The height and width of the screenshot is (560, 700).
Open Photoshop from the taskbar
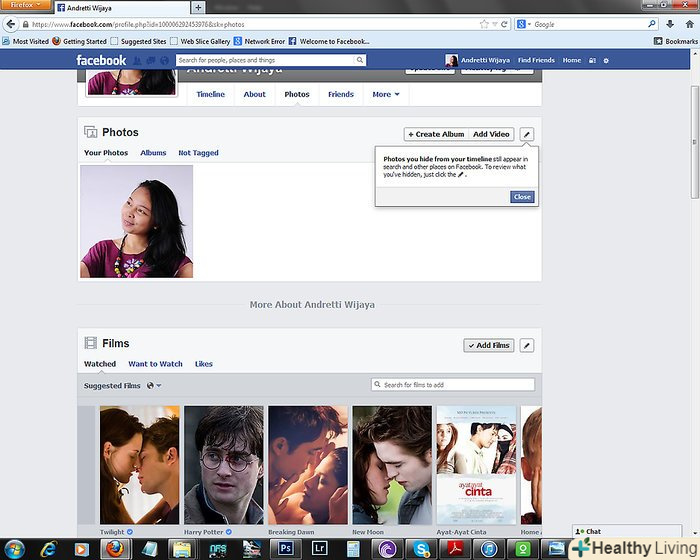[x=286, y=549]
